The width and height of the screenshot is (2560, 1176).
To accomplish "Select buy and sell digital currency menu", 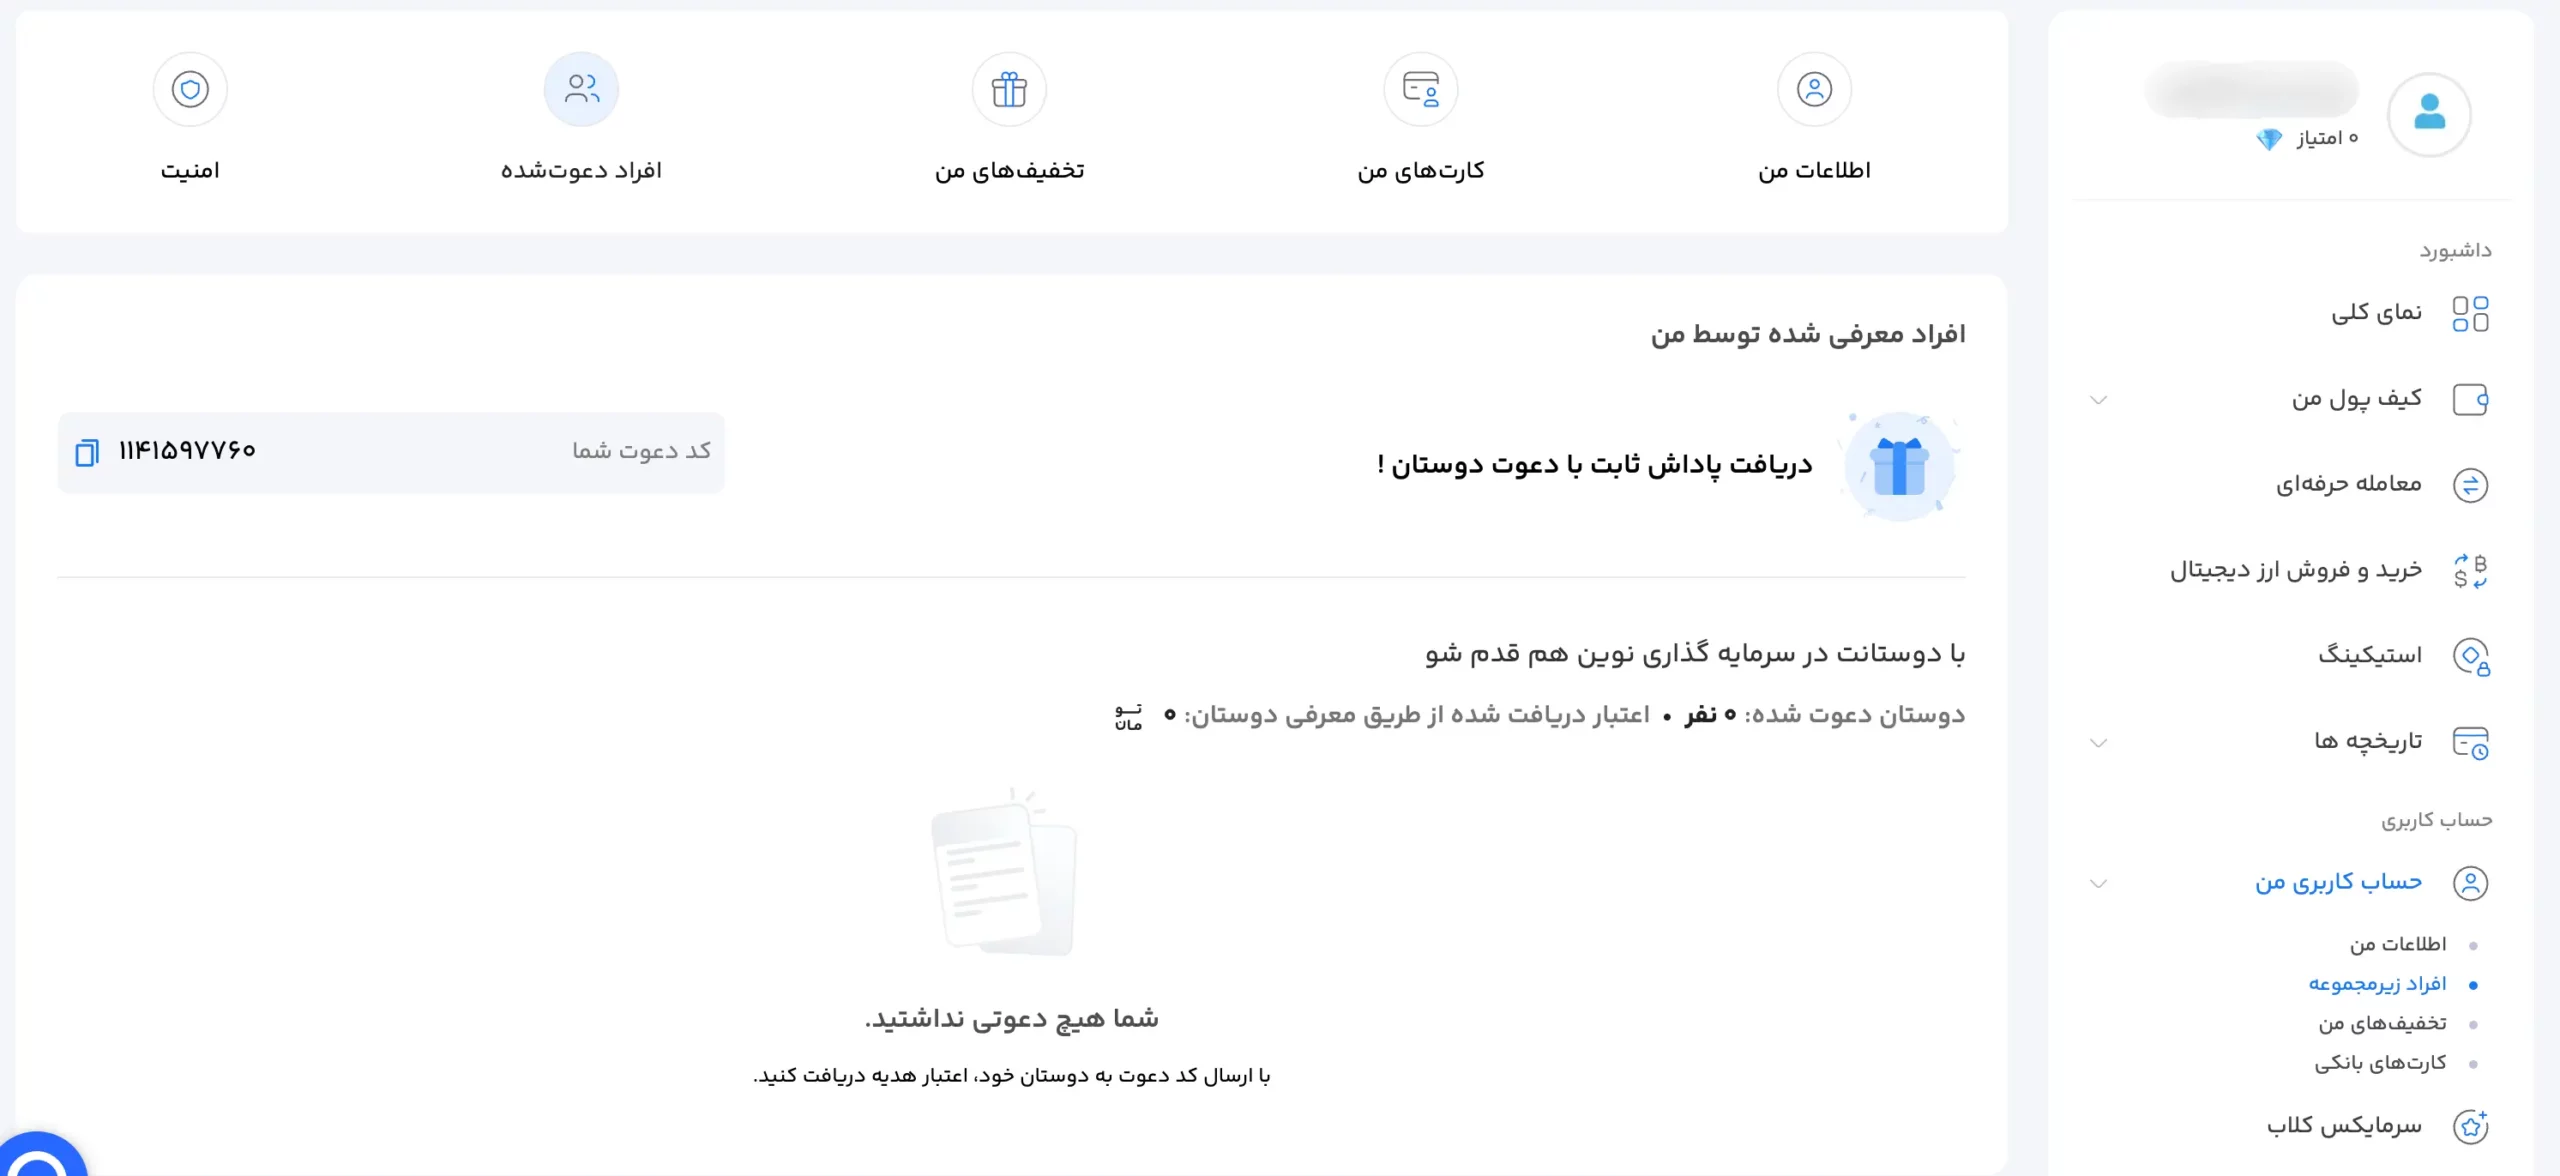I will (x=2295, y=570).
